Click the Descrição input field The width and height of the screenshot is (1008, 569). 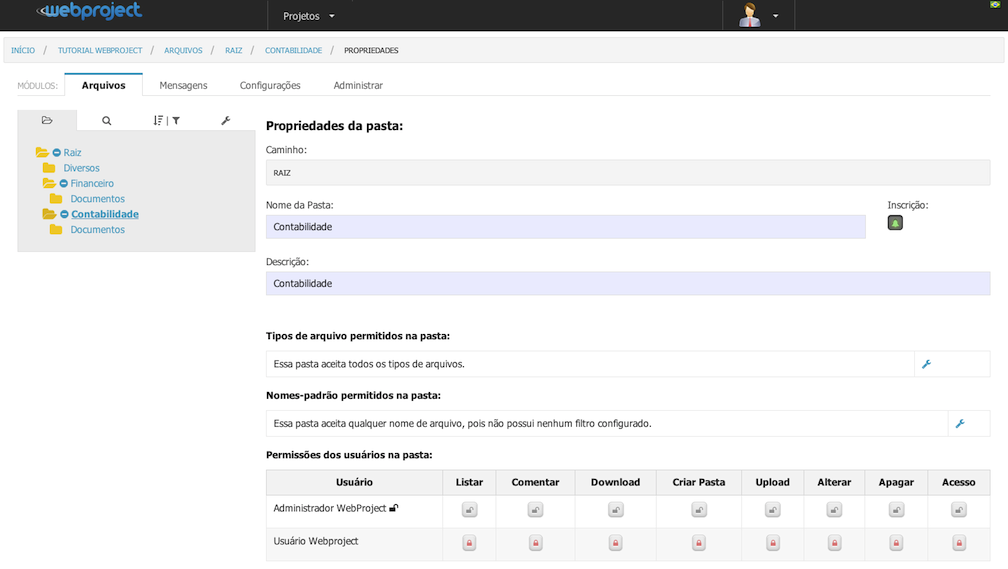(x=628, y=284)
